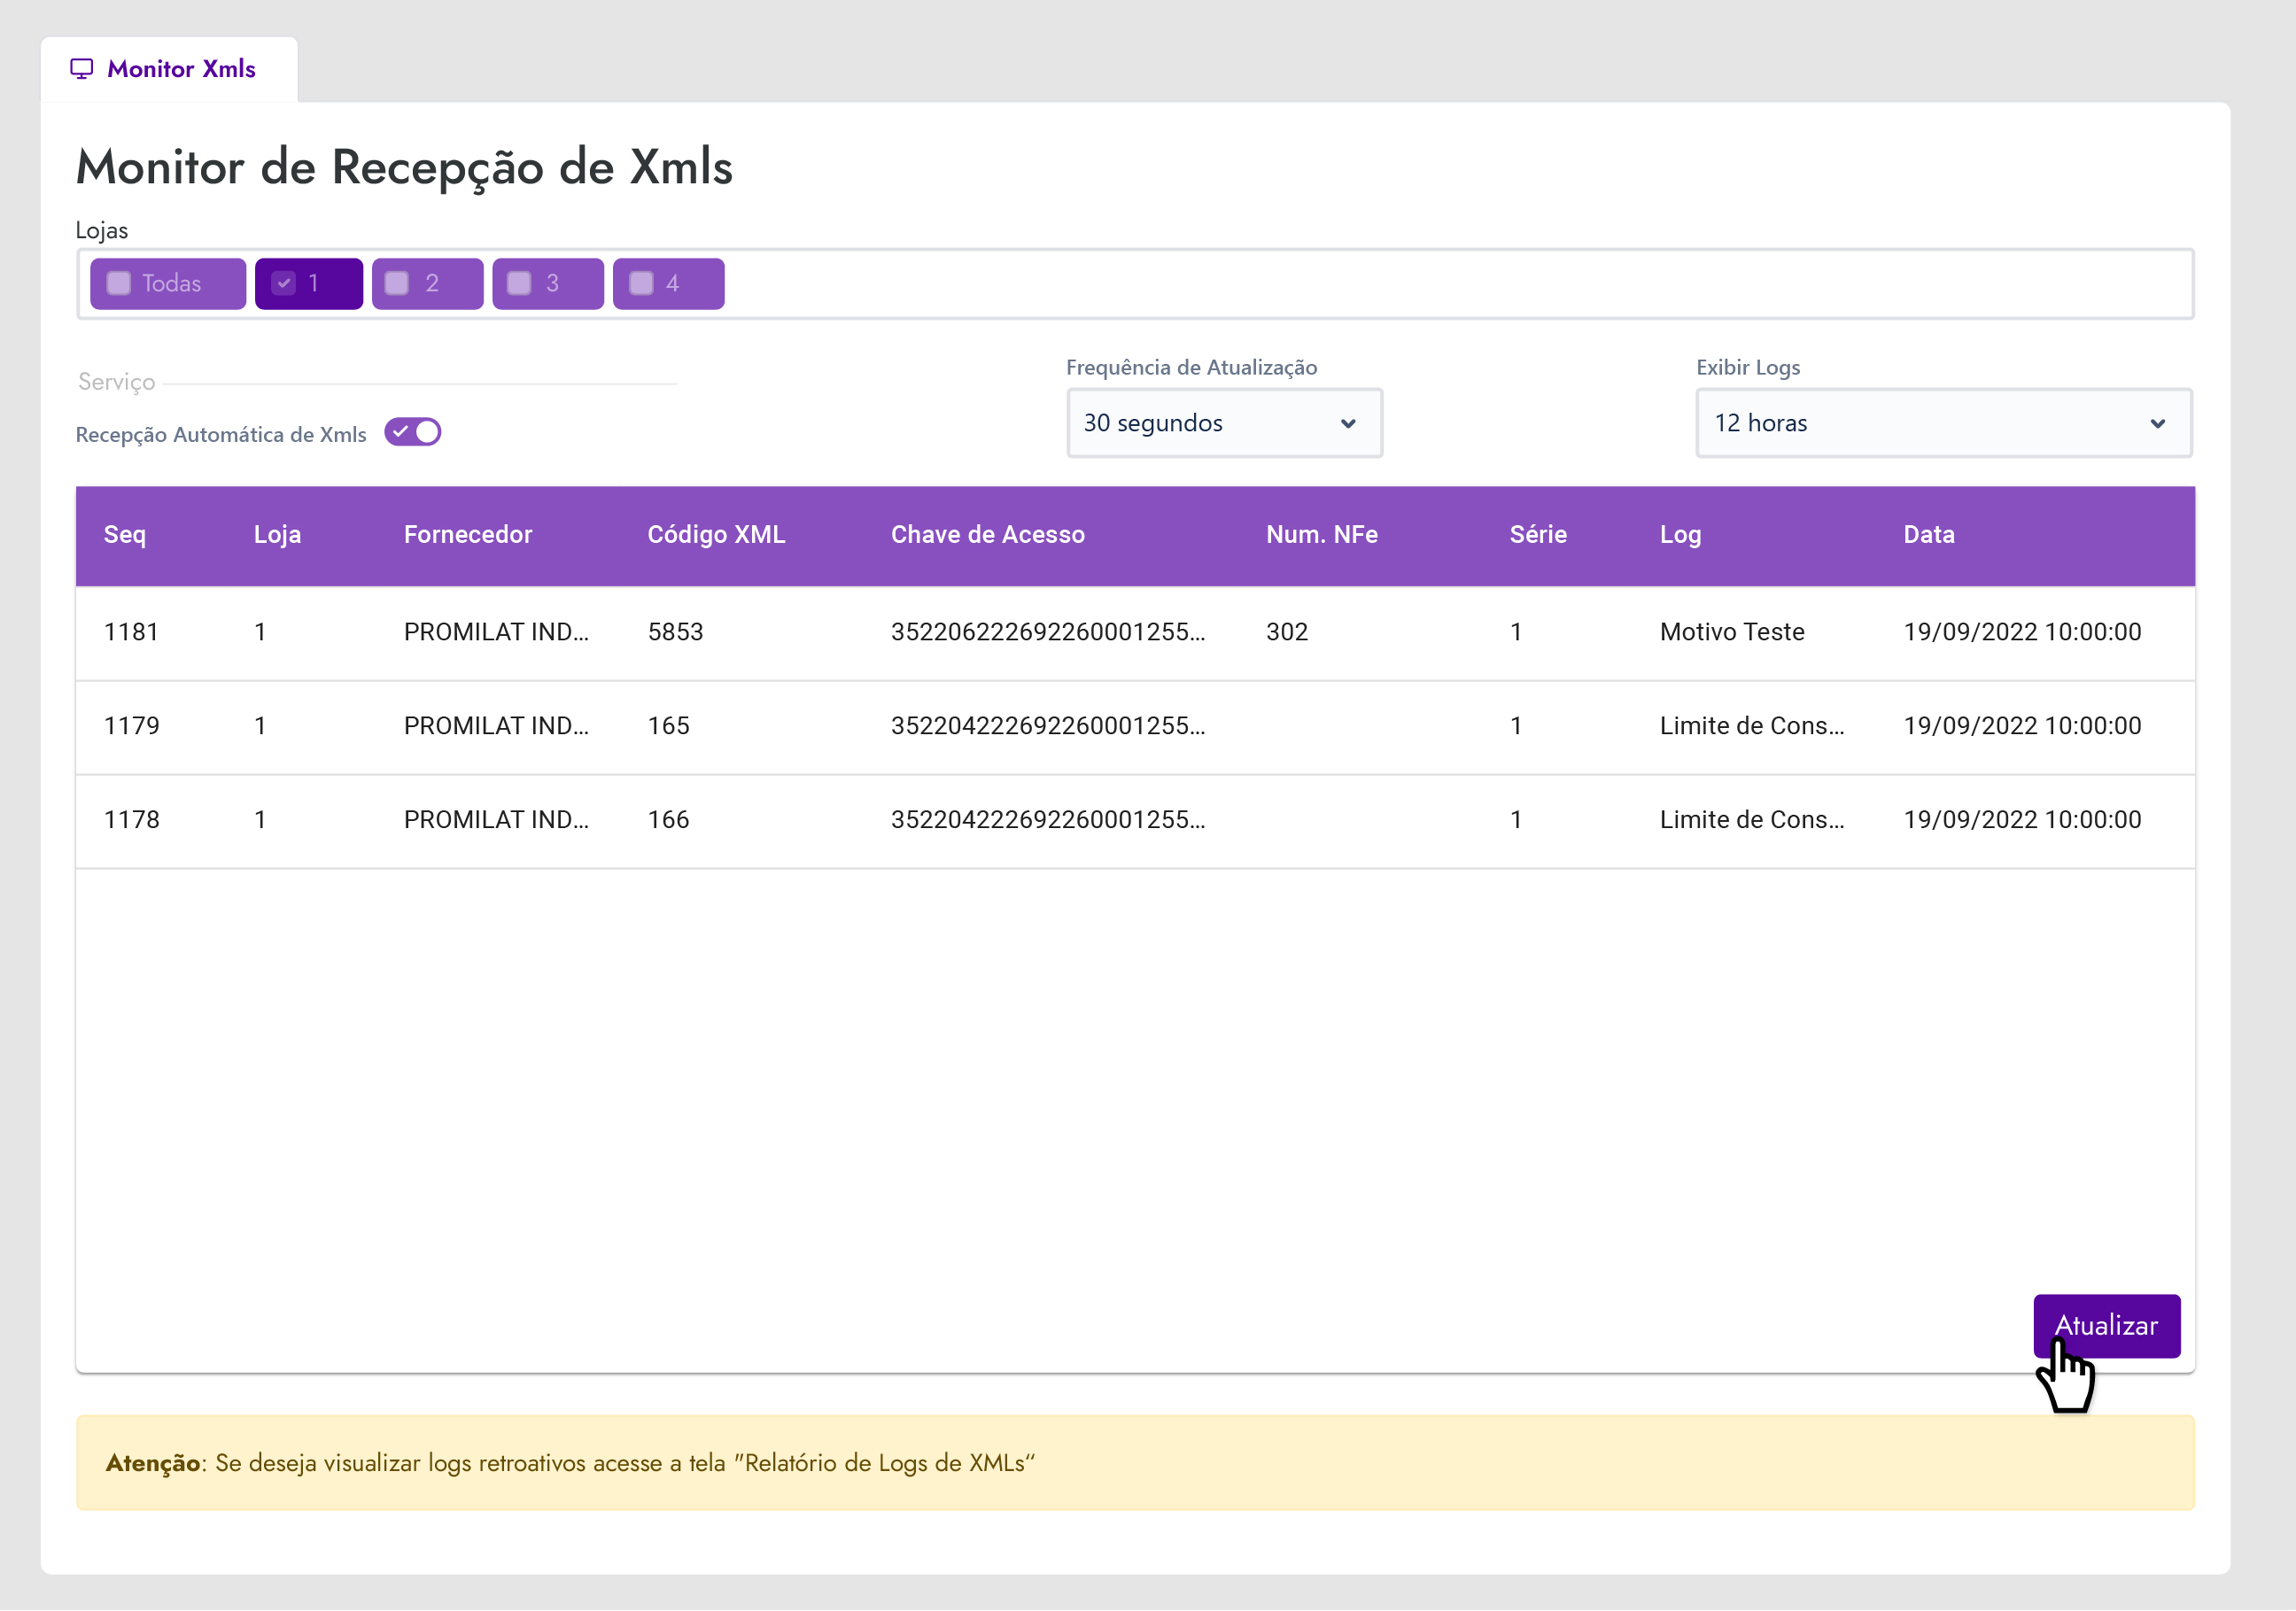The height and width of the screenshot is (1611, 2296).
Task: Click the Fornecedor column header
Action: [x=467, y=535]
